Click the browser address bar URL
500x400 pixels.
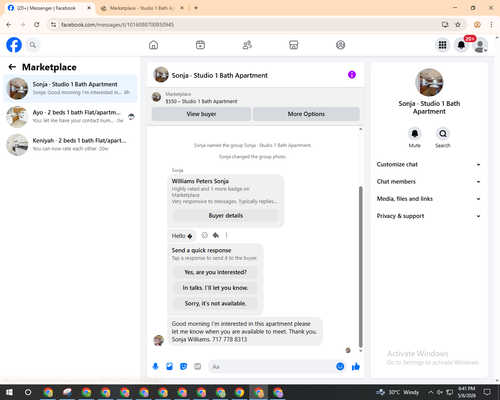tap(117, 25)
